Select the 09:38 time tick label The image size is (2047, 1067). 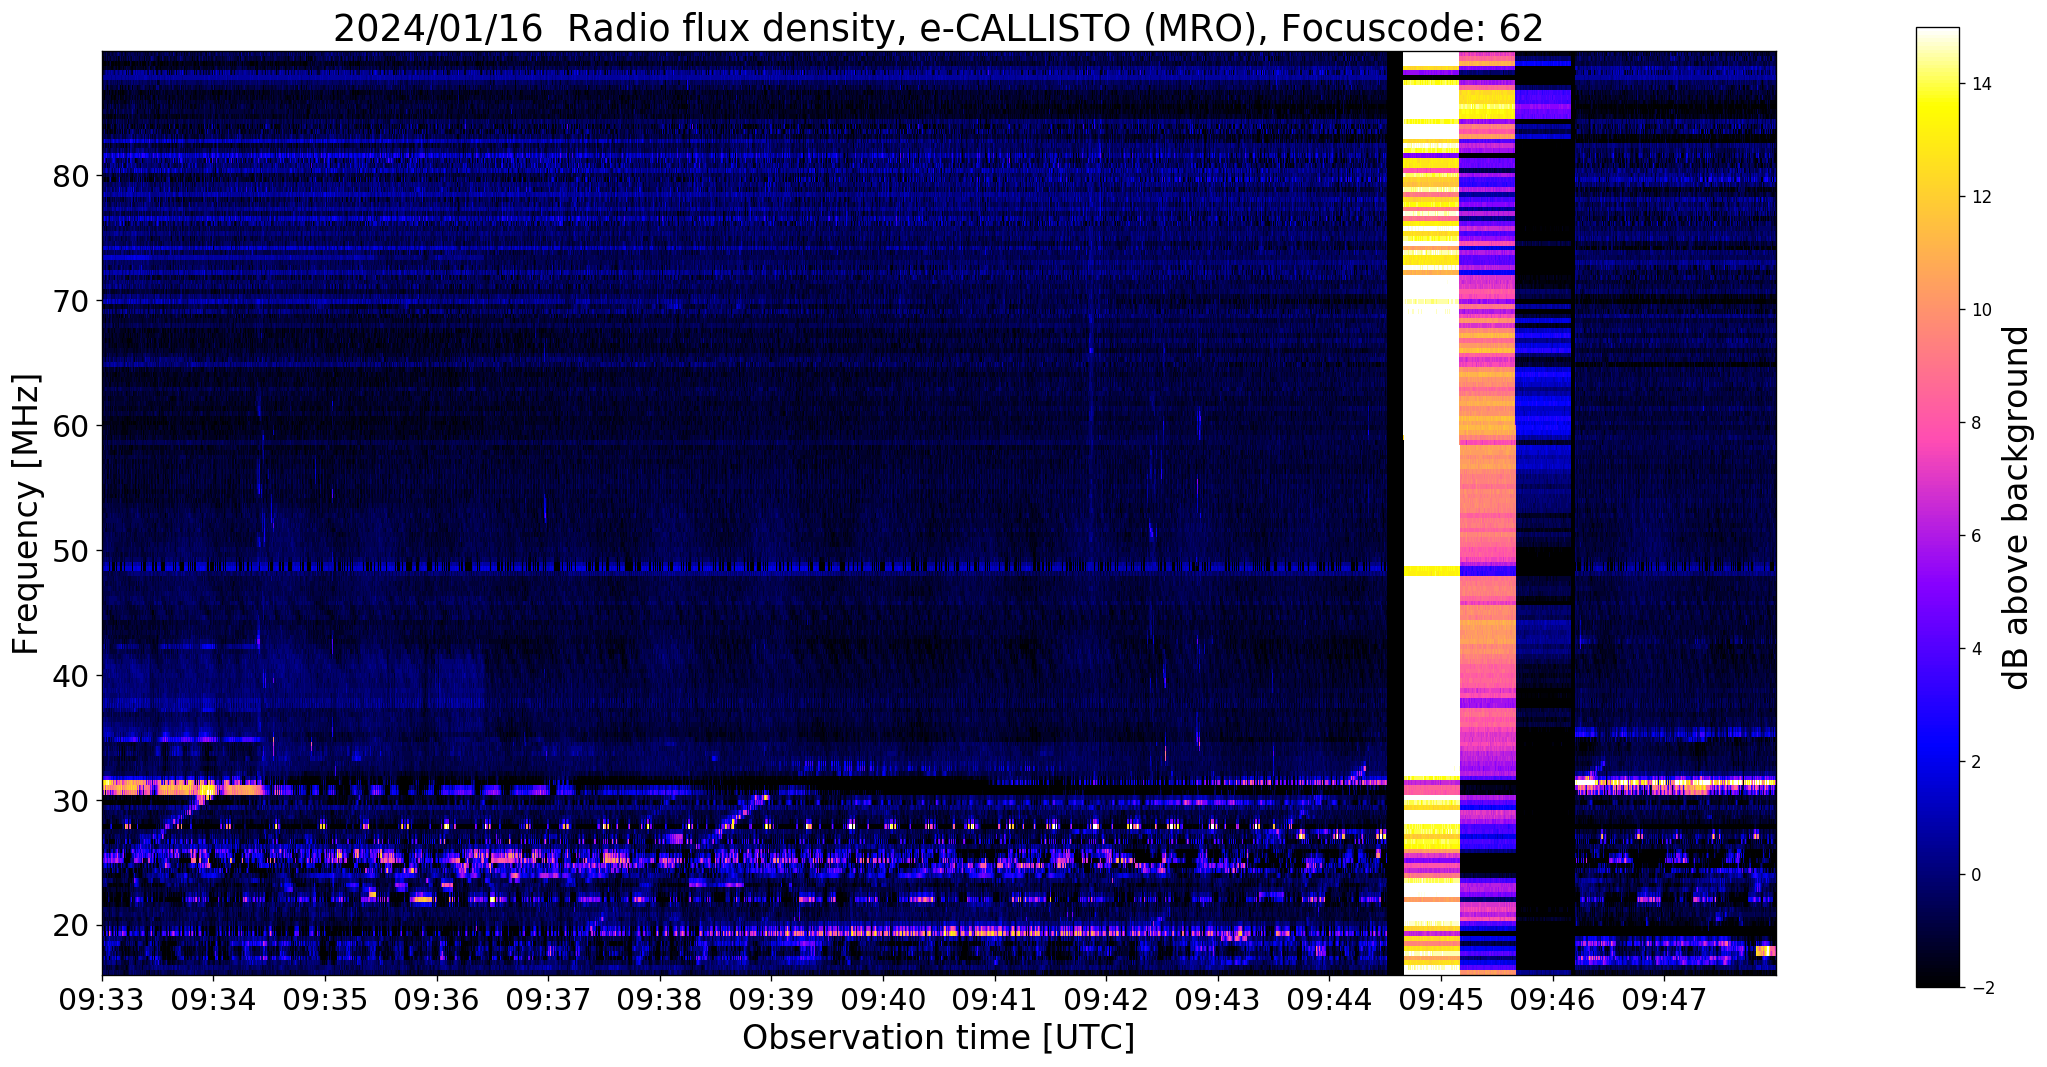click(x=660, y=1000)
